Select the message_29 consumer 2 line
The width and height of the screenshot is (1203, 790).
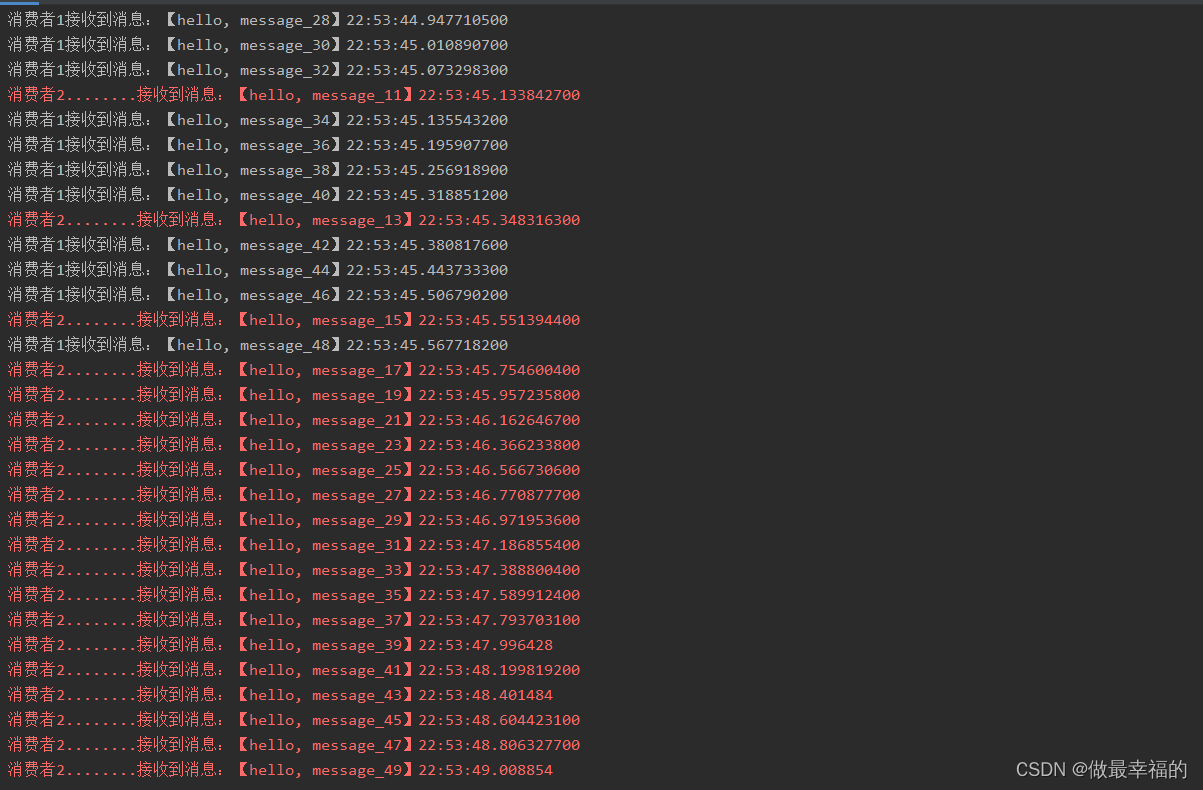(294, 520)
